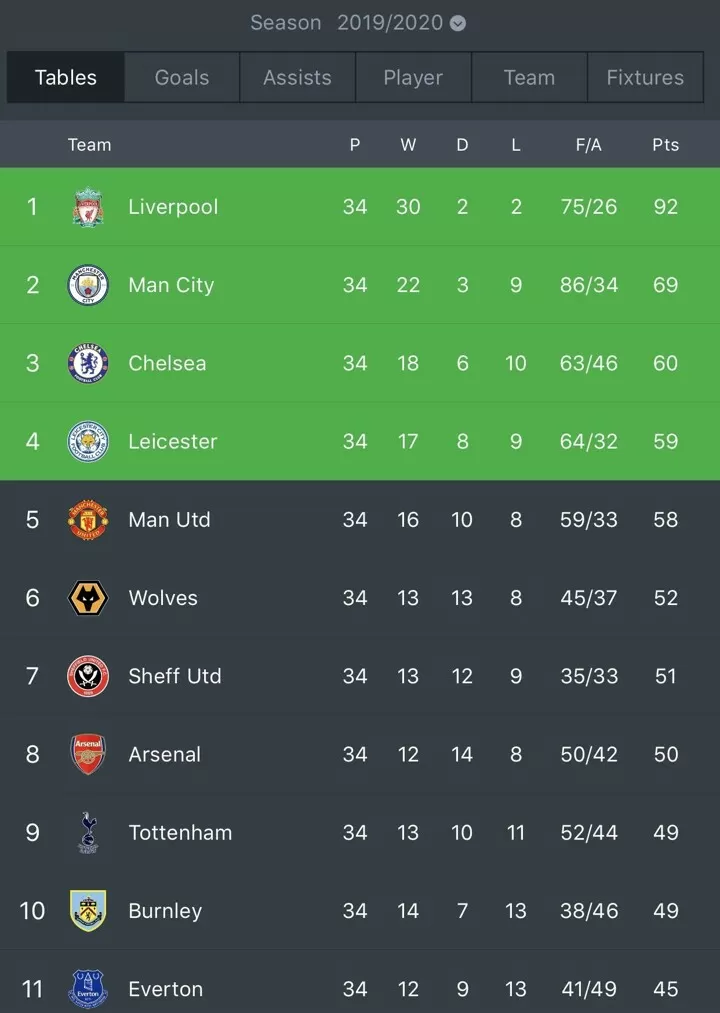Screen dimensions: 720x1013
Task: Switch to the Fixtures tab
Action: click(645, 78)
